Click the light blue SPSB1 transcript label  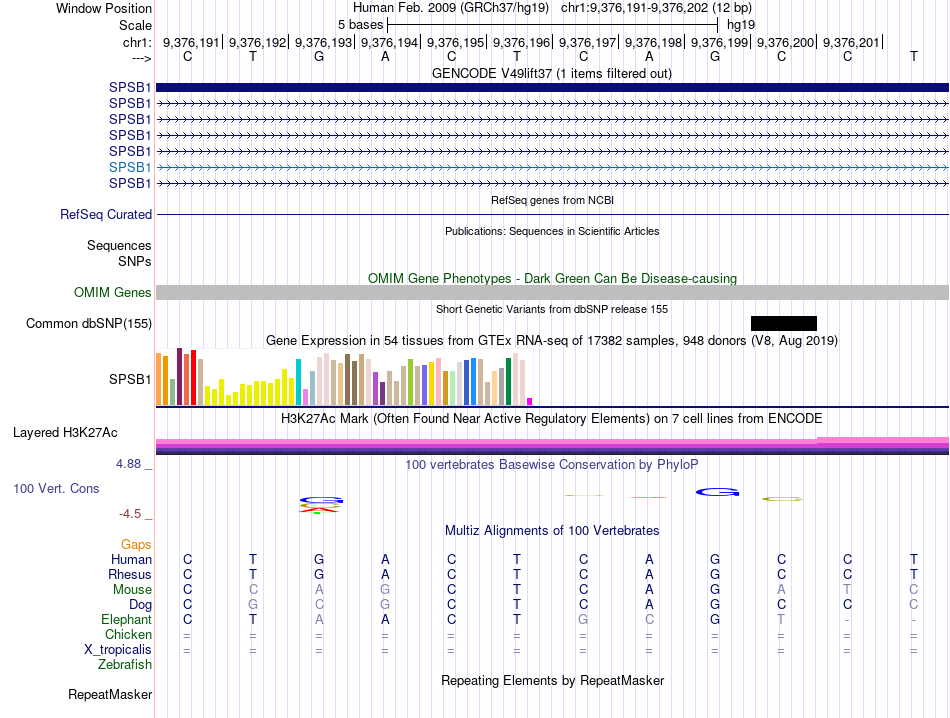point(130,167)
